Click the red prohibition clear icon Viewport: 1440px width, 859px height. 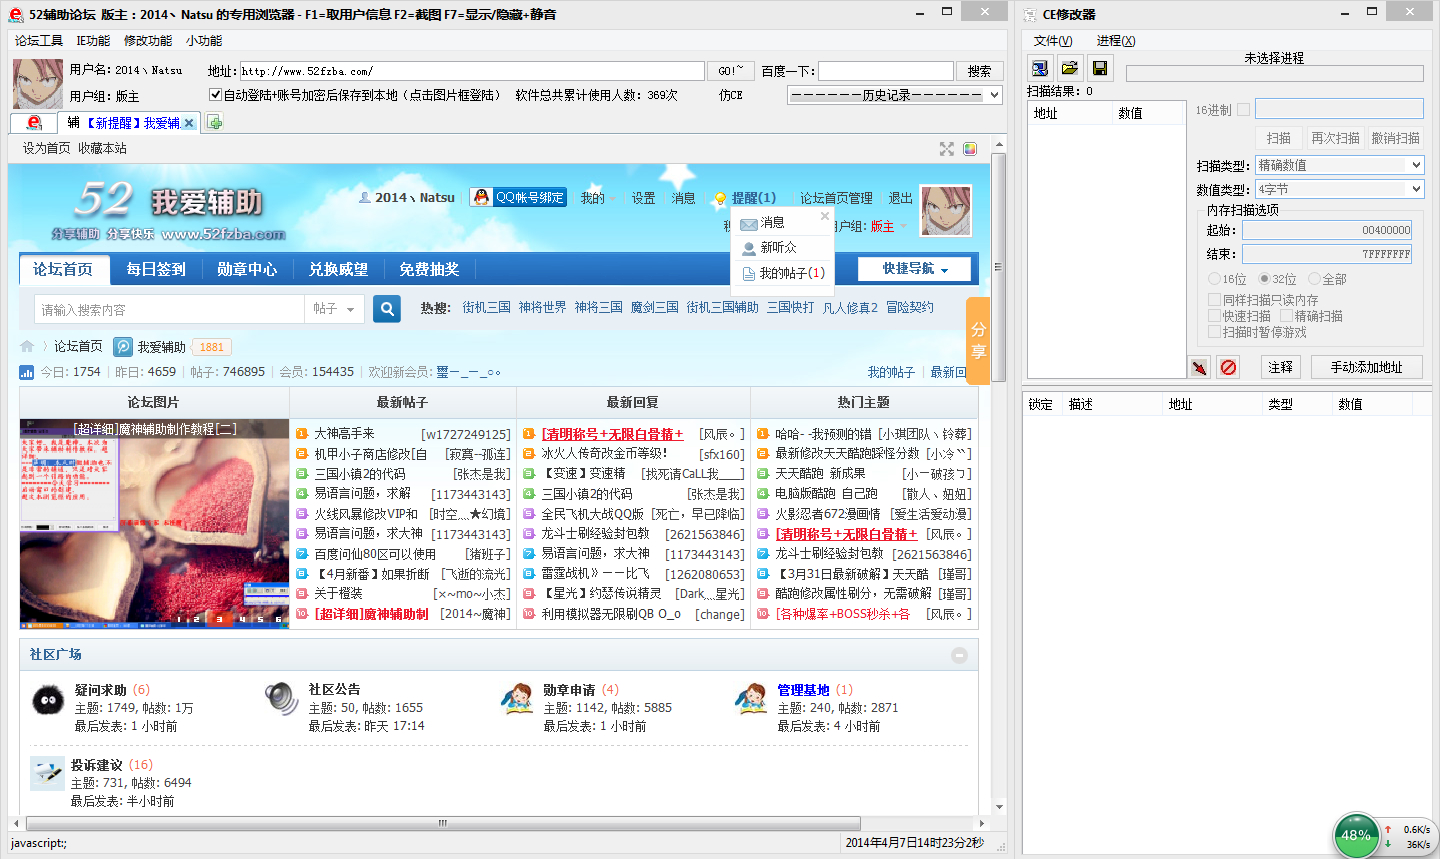[1228, 367]
